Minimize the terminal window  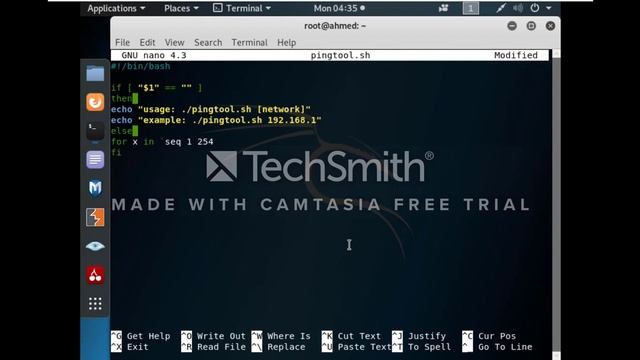tap(512, 26)
